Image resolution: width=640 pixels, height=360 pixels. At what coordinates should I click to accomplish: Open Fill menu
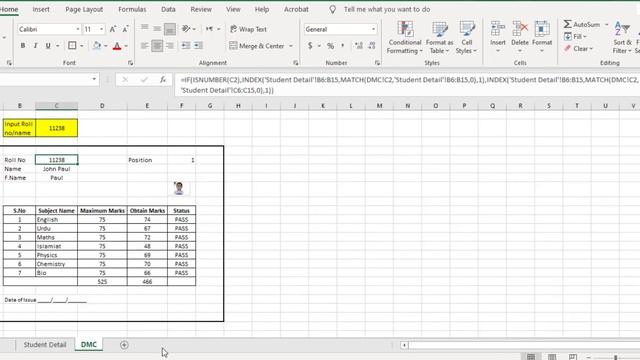coord(575,36)
